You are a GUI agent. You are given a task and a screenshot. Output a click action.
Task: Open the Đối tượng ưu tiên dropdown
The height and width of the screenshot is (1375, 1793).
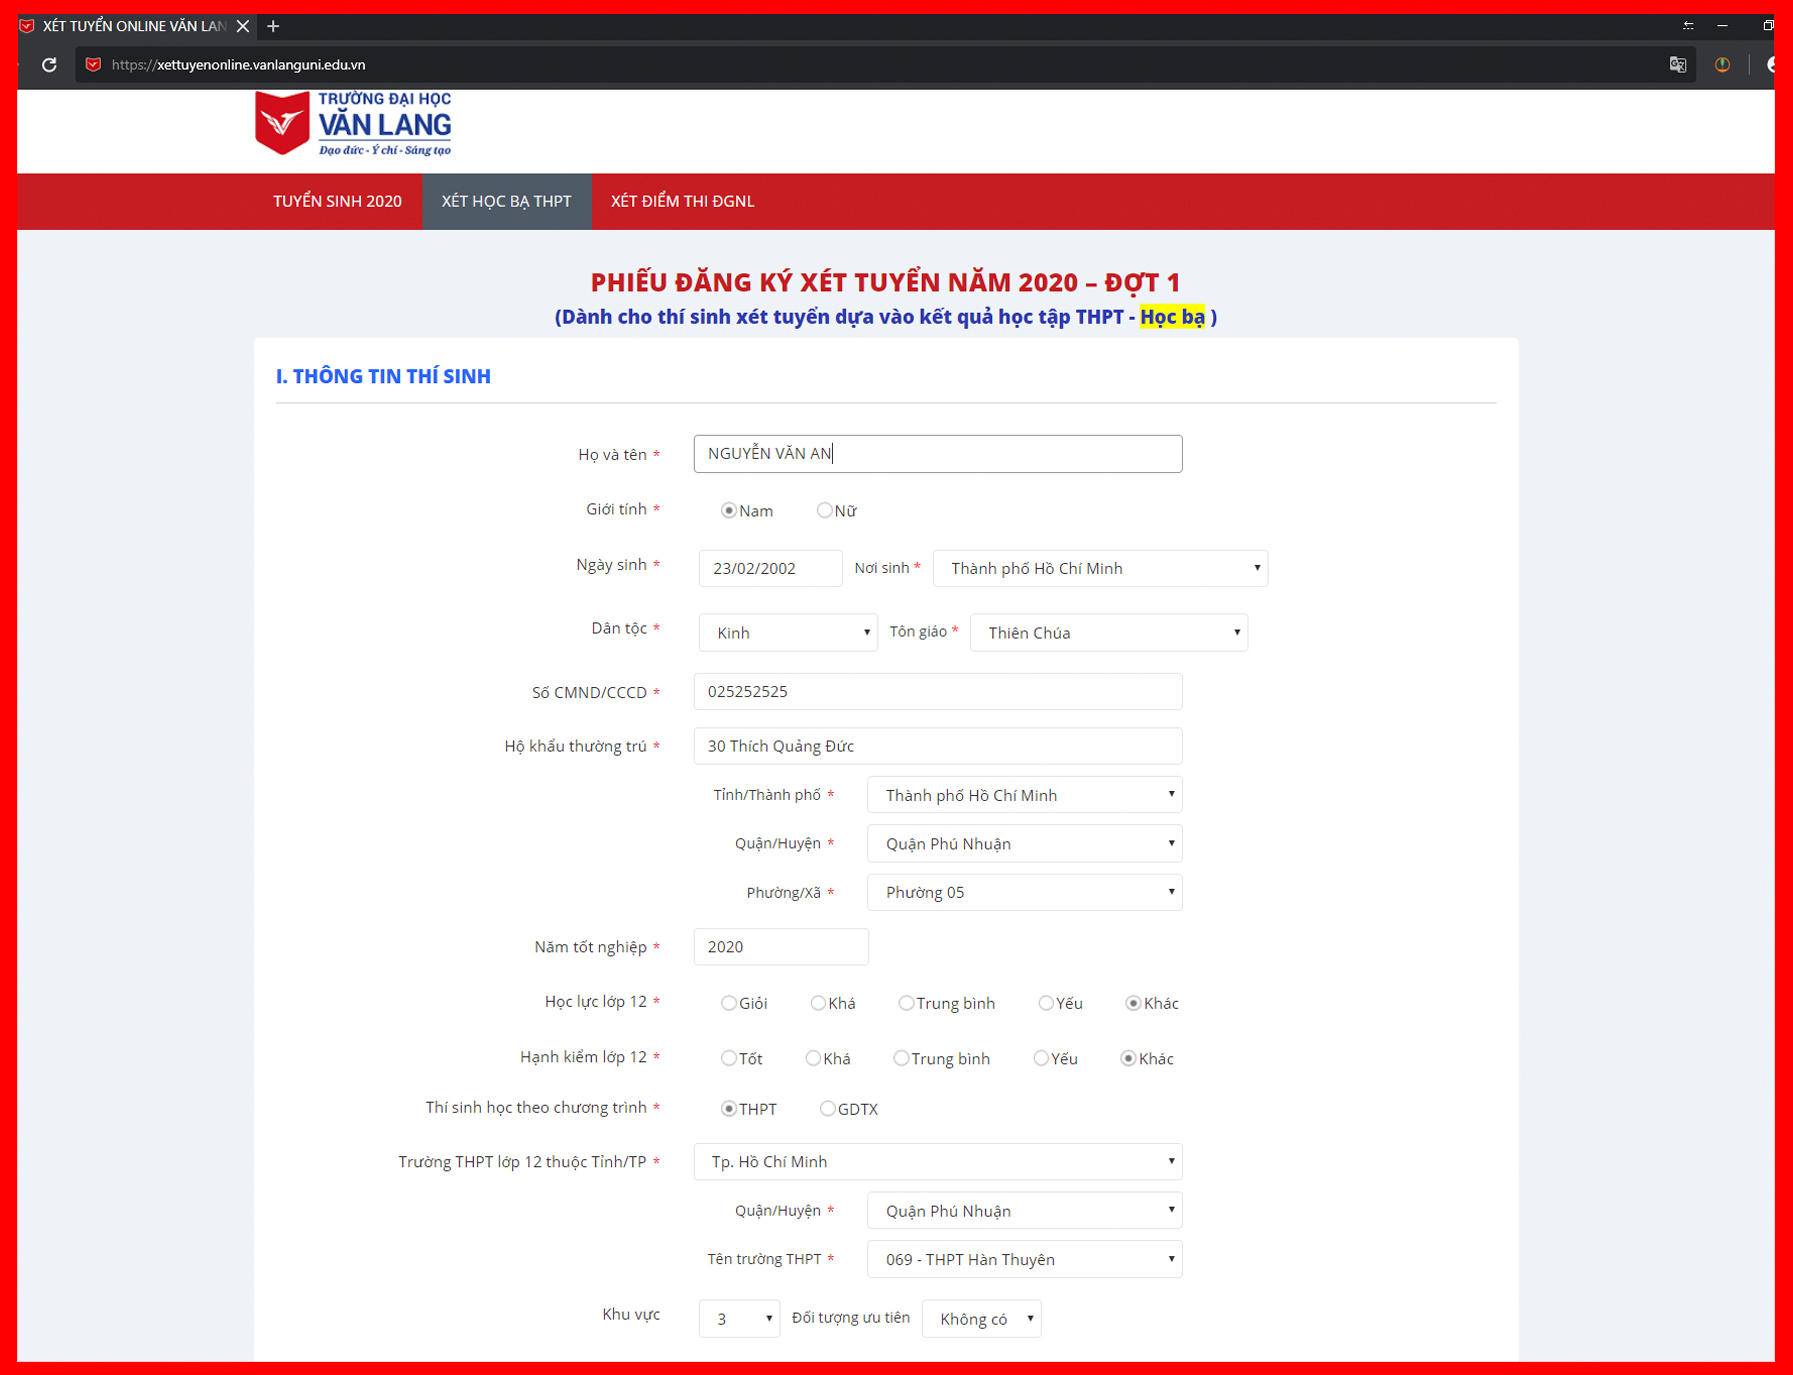981,1319
